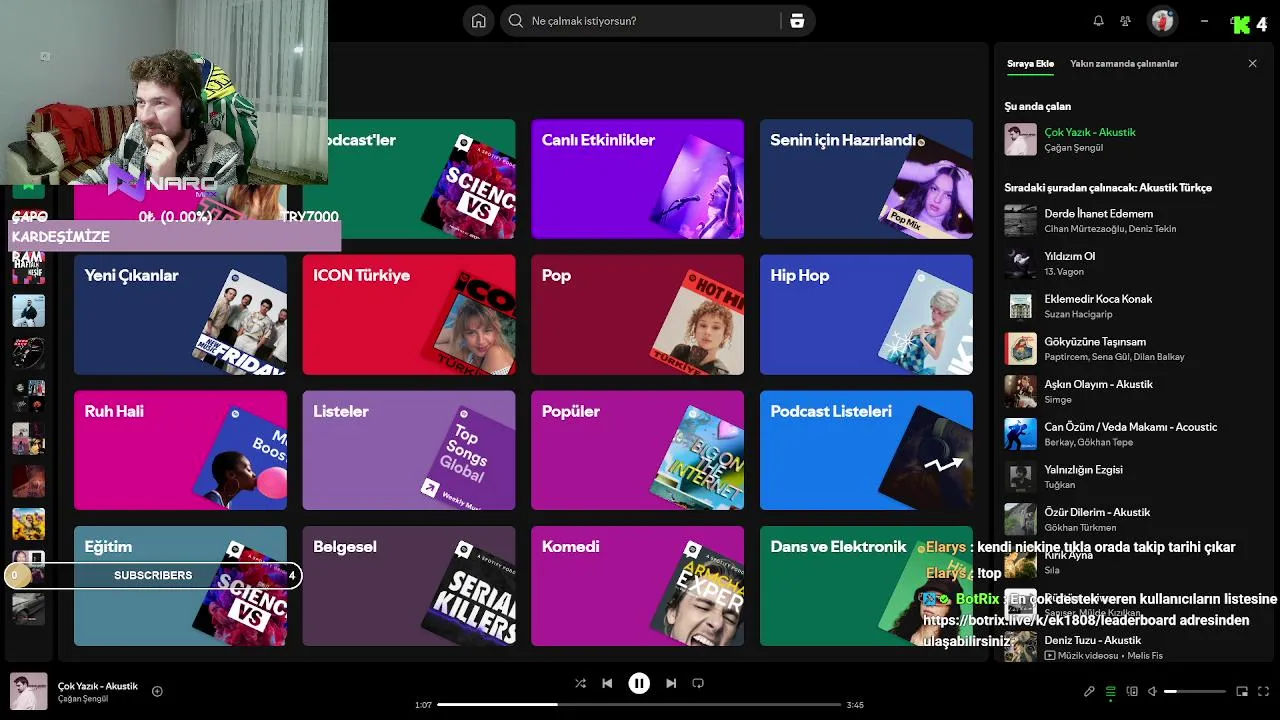Image resolution: width=1280 pixels, height=720 pixels.
Task: Open artist Suzan Hacigarip link
Action: click(1078, 314)
